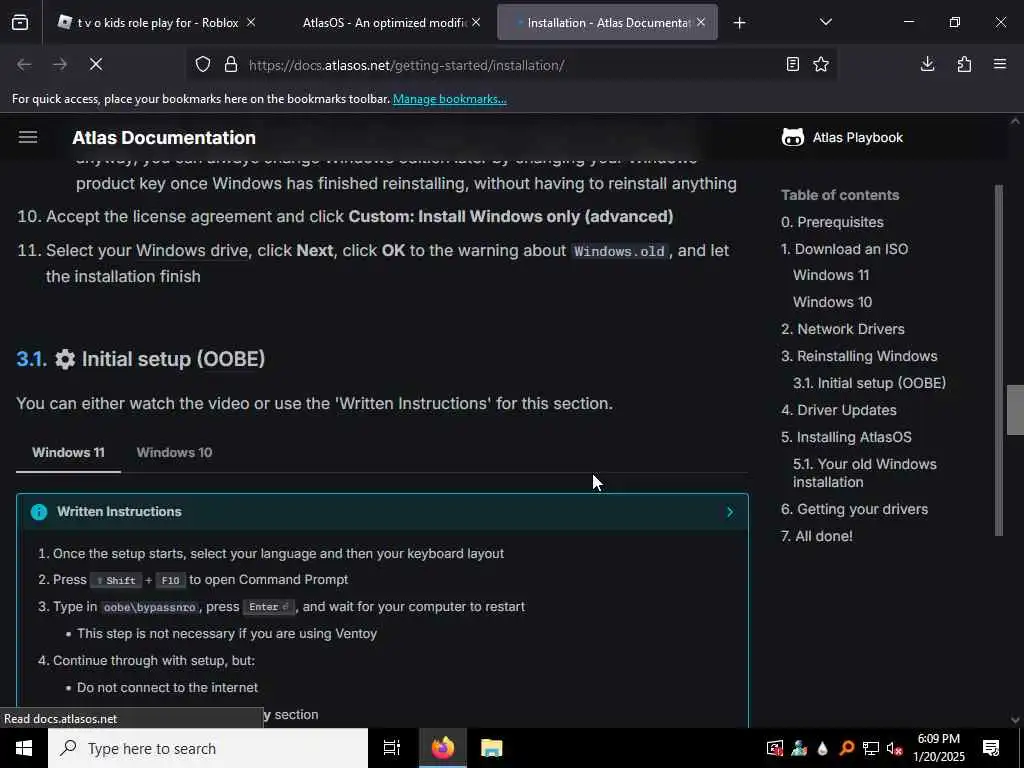The width and height of the screenshot is (1024, 768).
Task: Click the Atlas Documentation title
Action: click(164, 138)
